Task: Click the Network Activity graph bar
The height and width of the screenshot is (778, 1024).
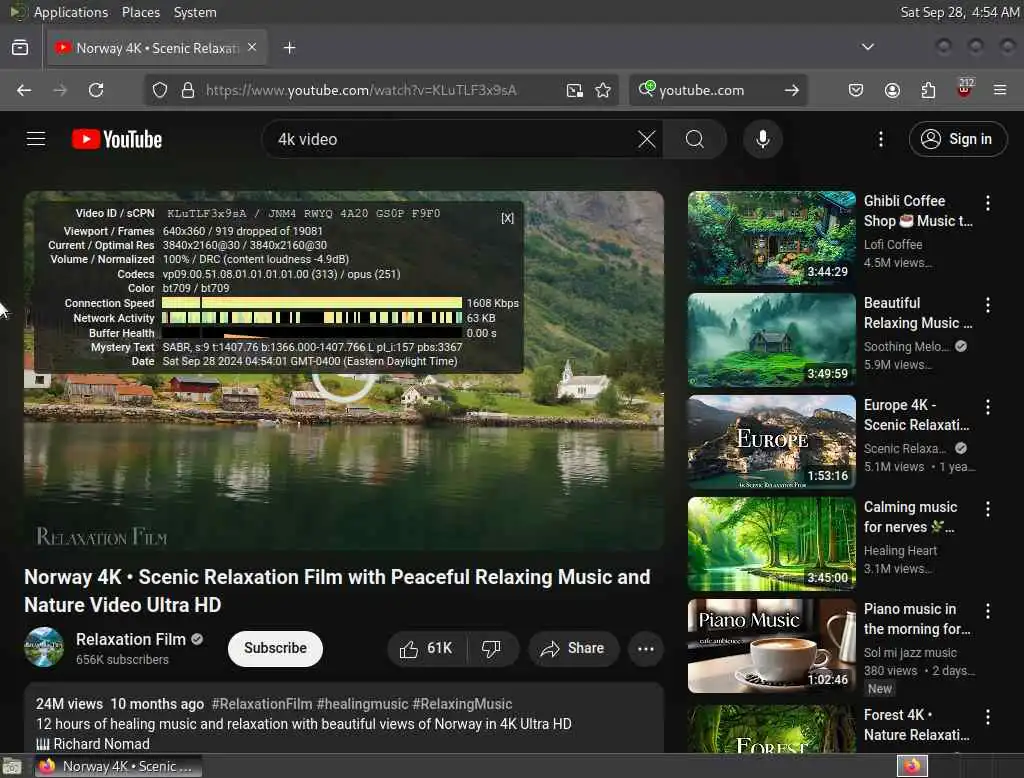Action: [312, 318]
